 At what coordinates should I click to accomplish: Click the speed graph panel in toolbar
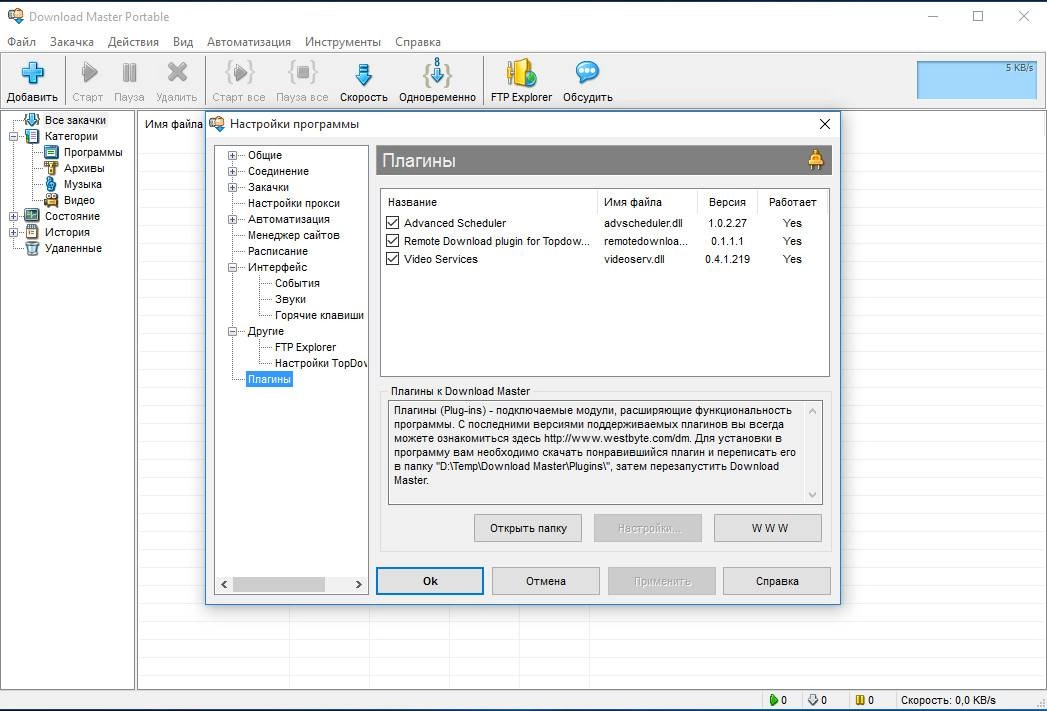(976, 80)
